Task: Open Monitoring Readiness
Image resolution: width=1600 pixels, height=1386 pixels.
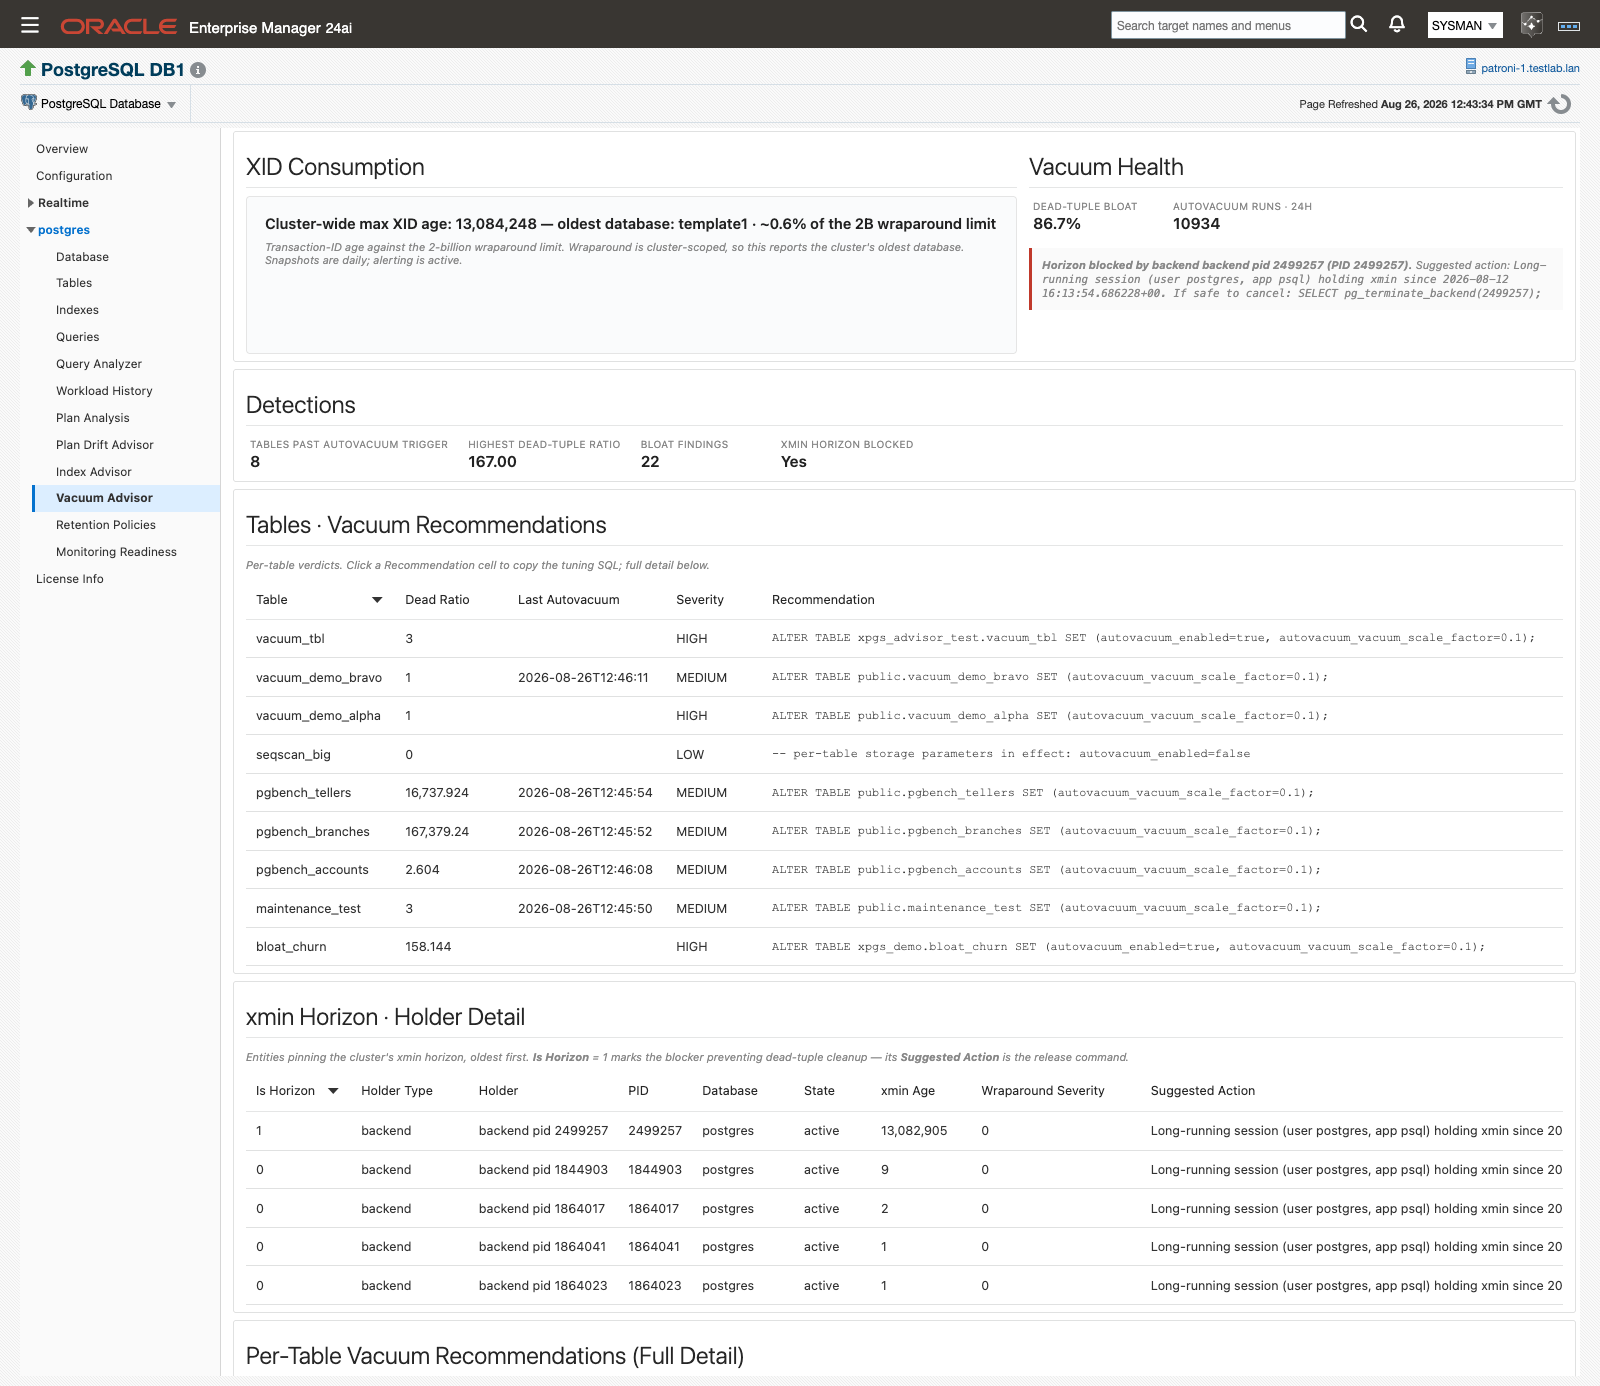Action: coord(116,552)
